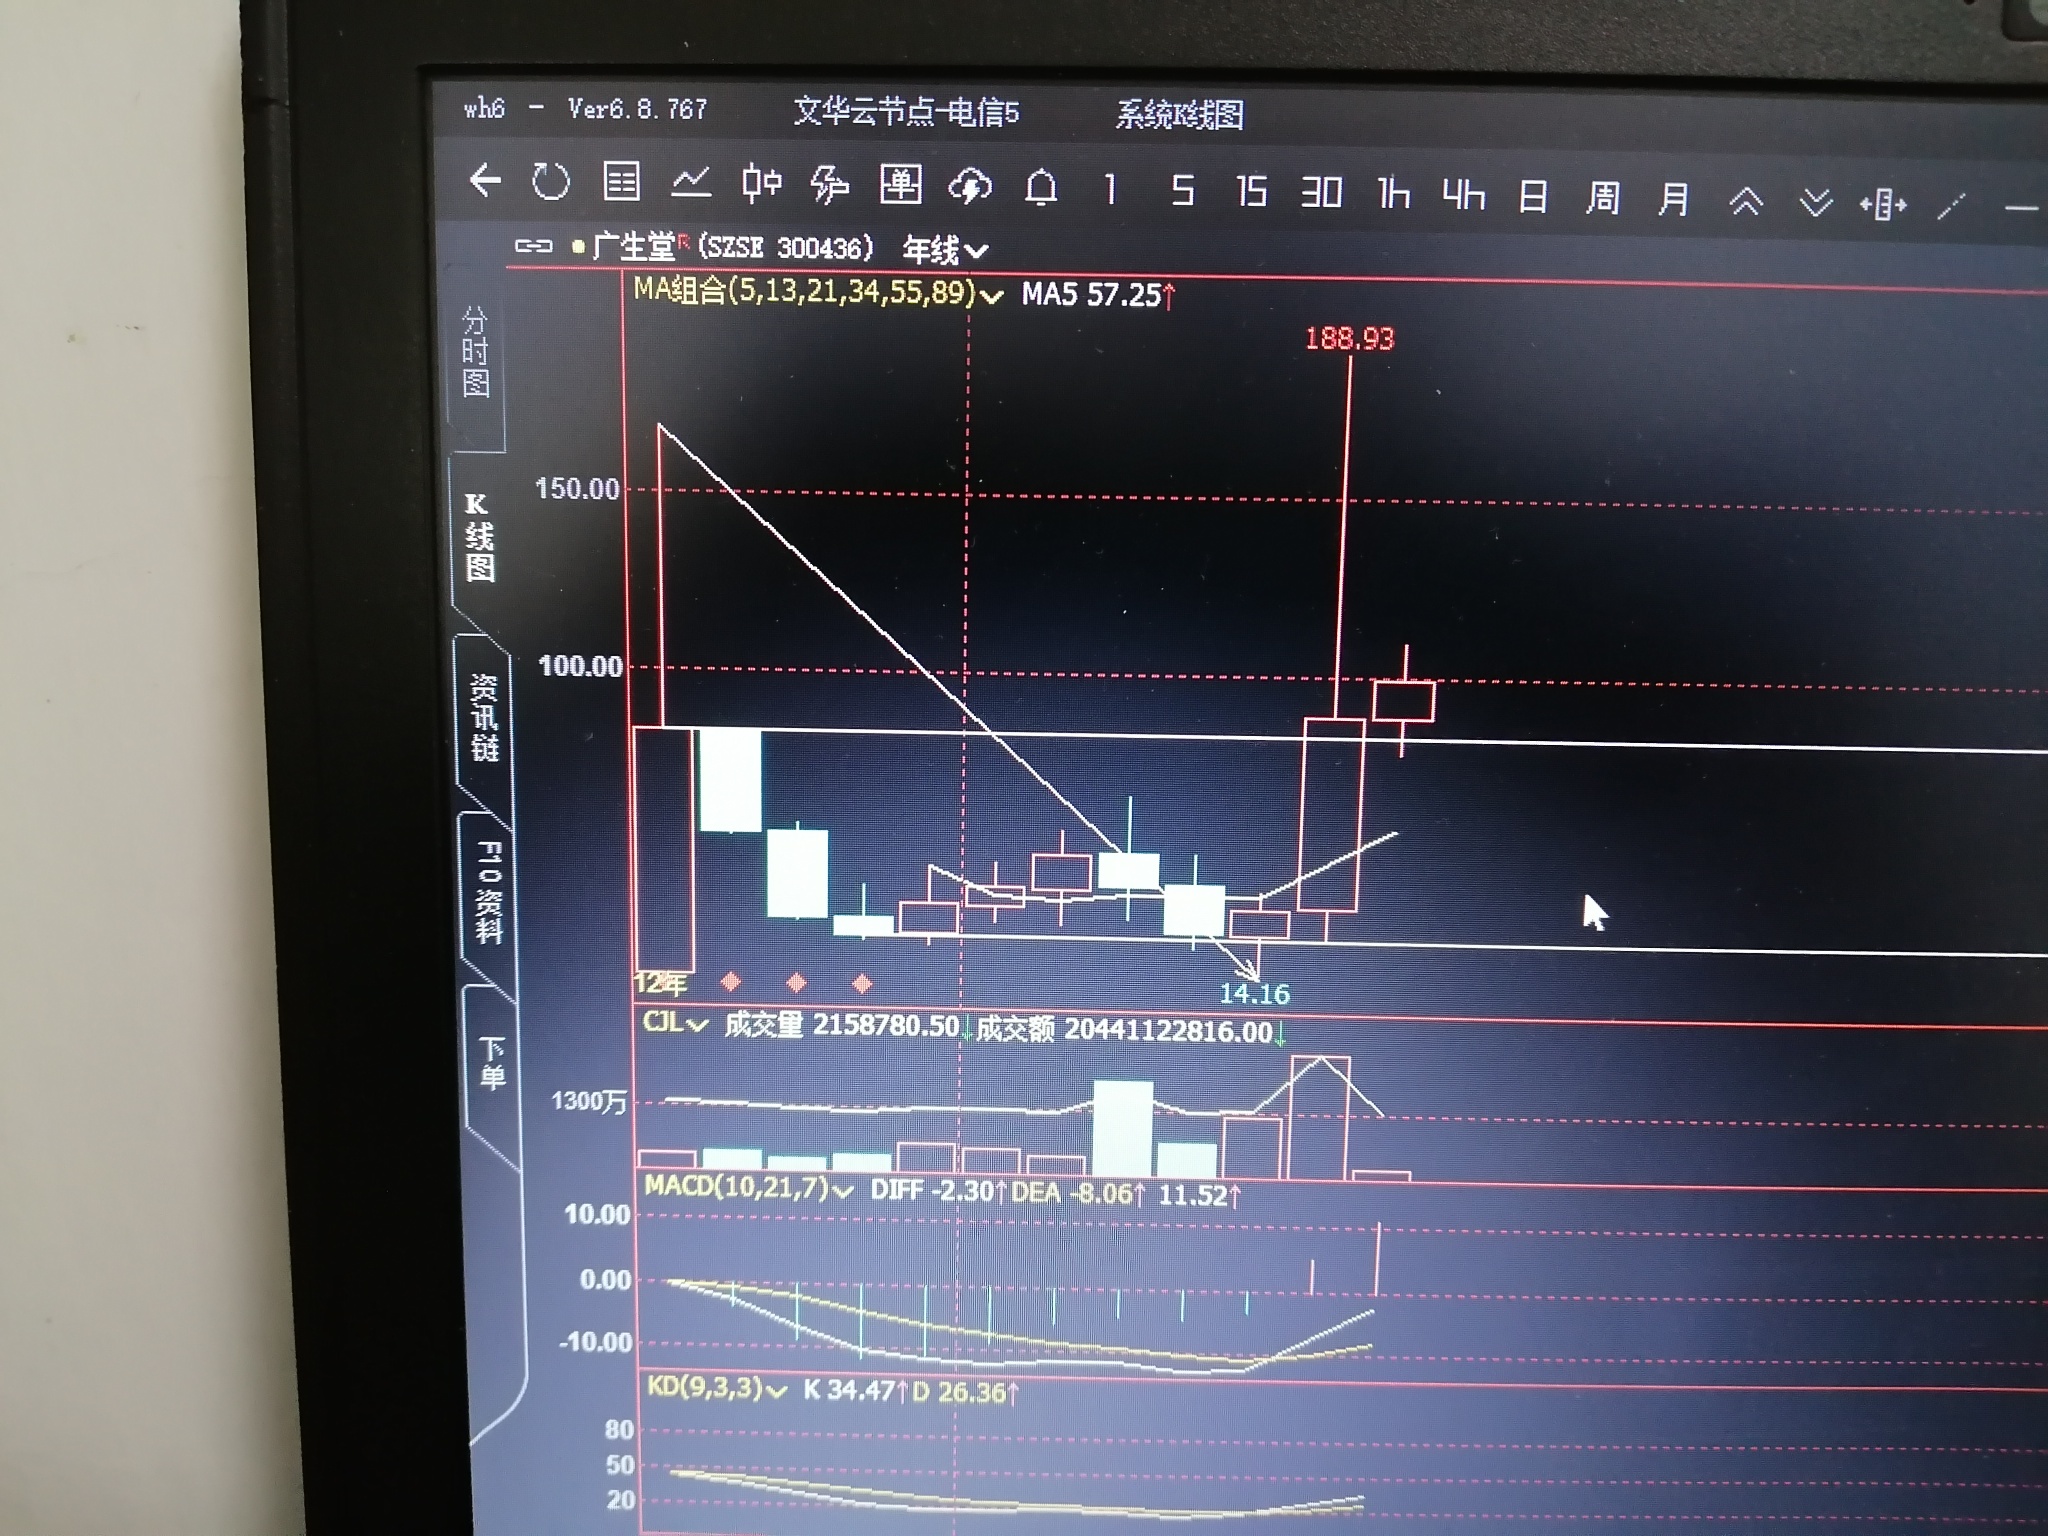Click the back arrow icon
2048x1536 pixels.
click(x=485, y=181)
